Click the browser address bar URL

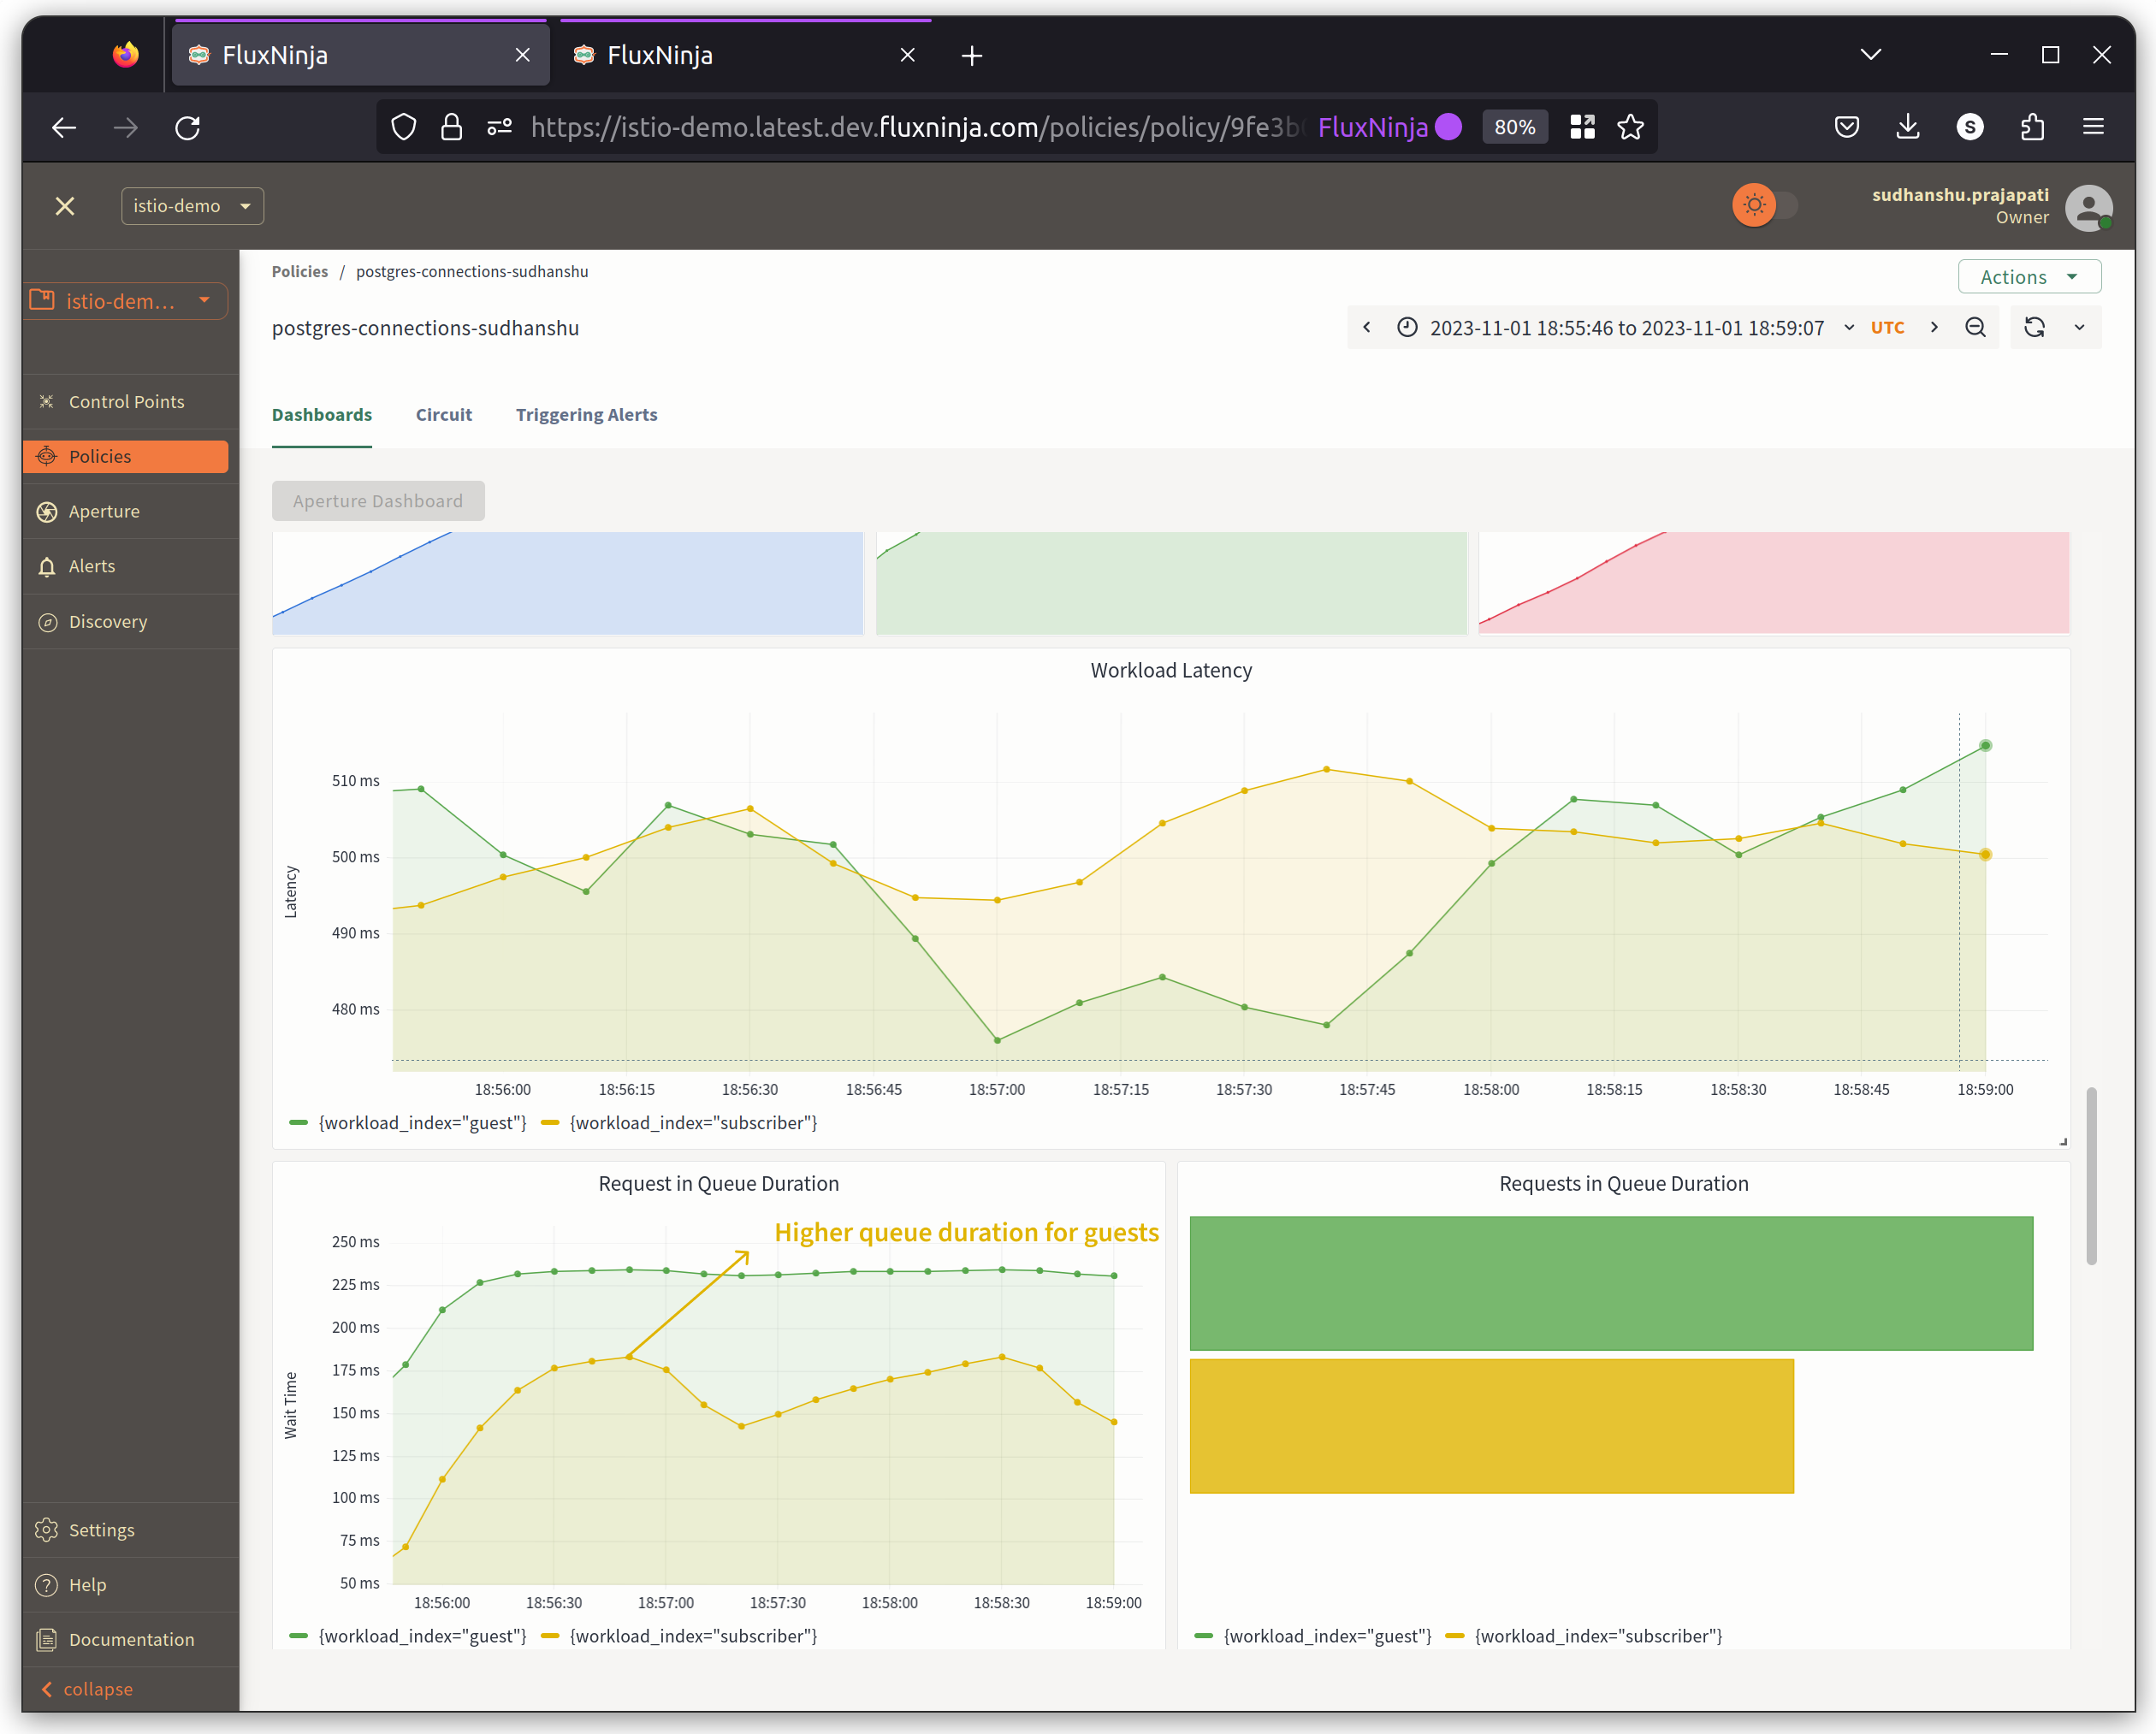pos(917,127)
